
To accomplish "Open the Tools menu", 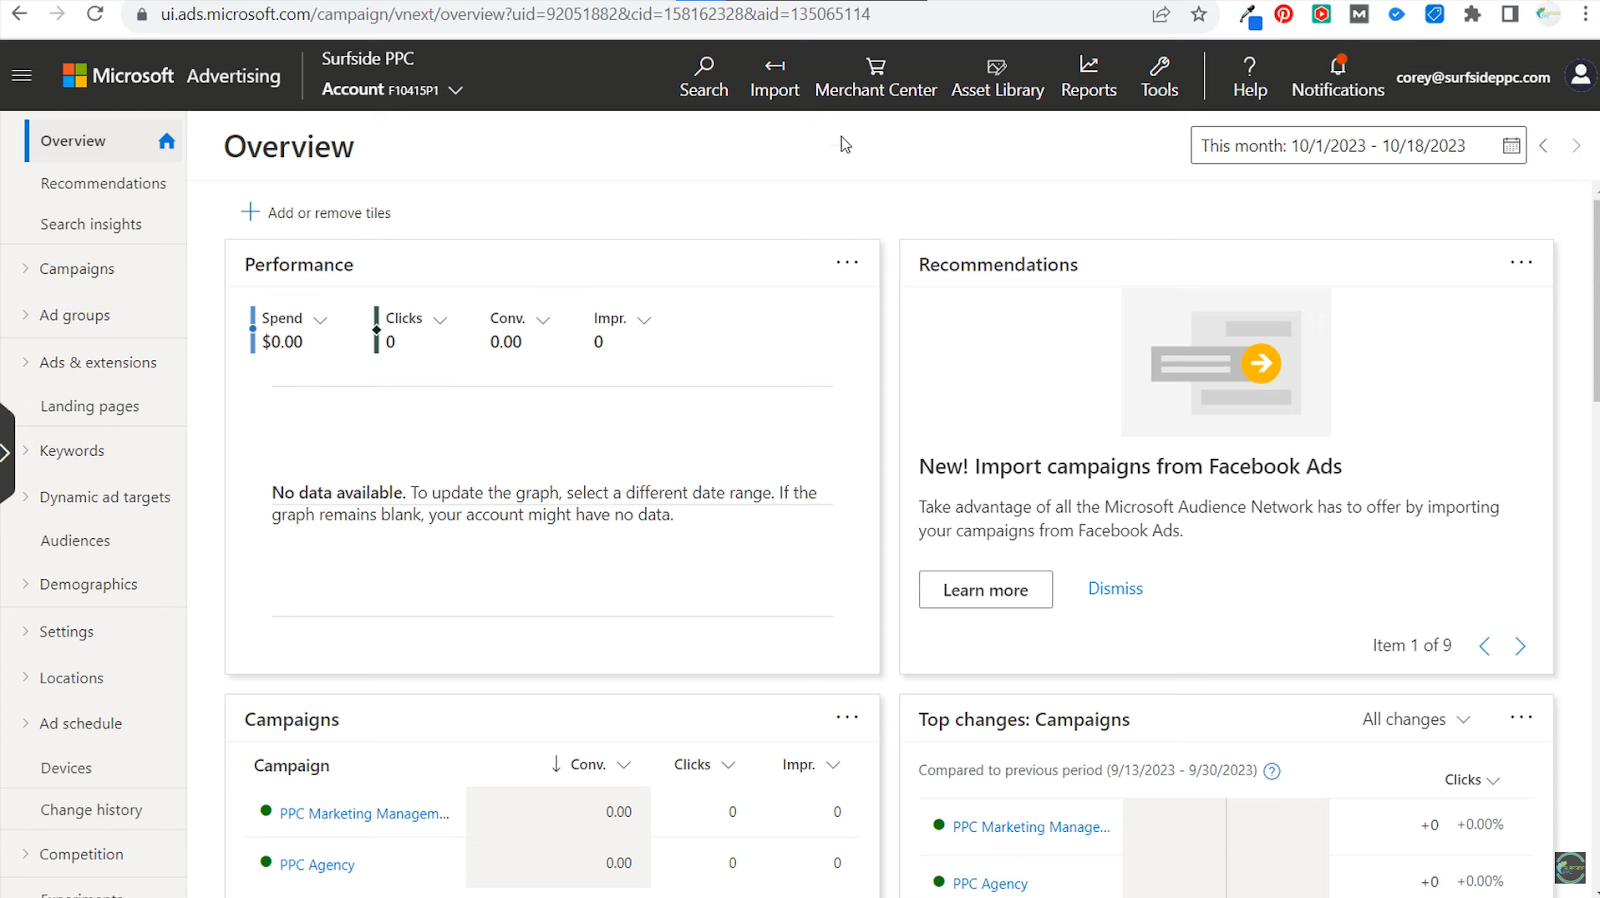I will [1160, 77].
